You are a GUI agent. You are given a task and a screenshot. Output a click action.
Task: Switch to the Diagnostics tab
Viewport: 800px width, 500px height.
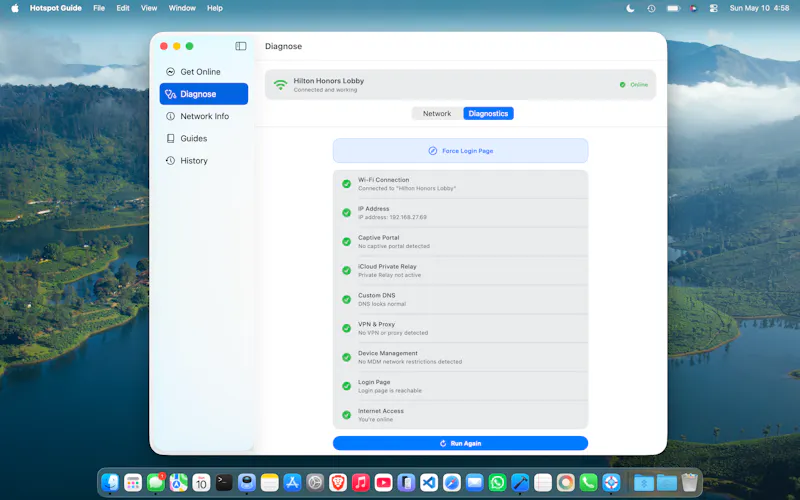pyautogui.click(x=488, y=113)
